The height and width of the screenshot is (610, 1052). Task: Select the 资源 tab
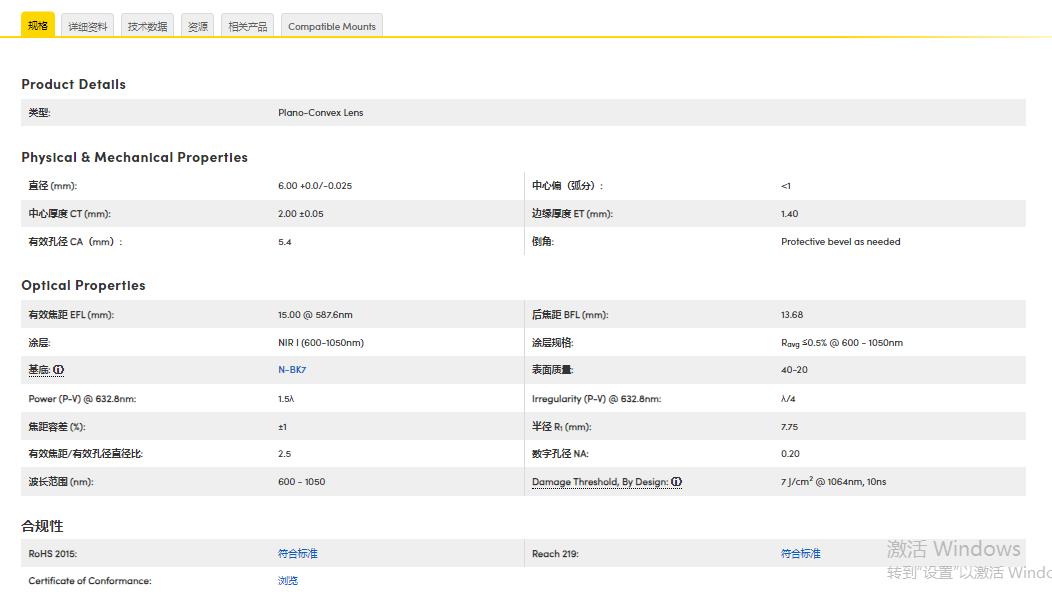pyautogui.click(x=198, y=26)
